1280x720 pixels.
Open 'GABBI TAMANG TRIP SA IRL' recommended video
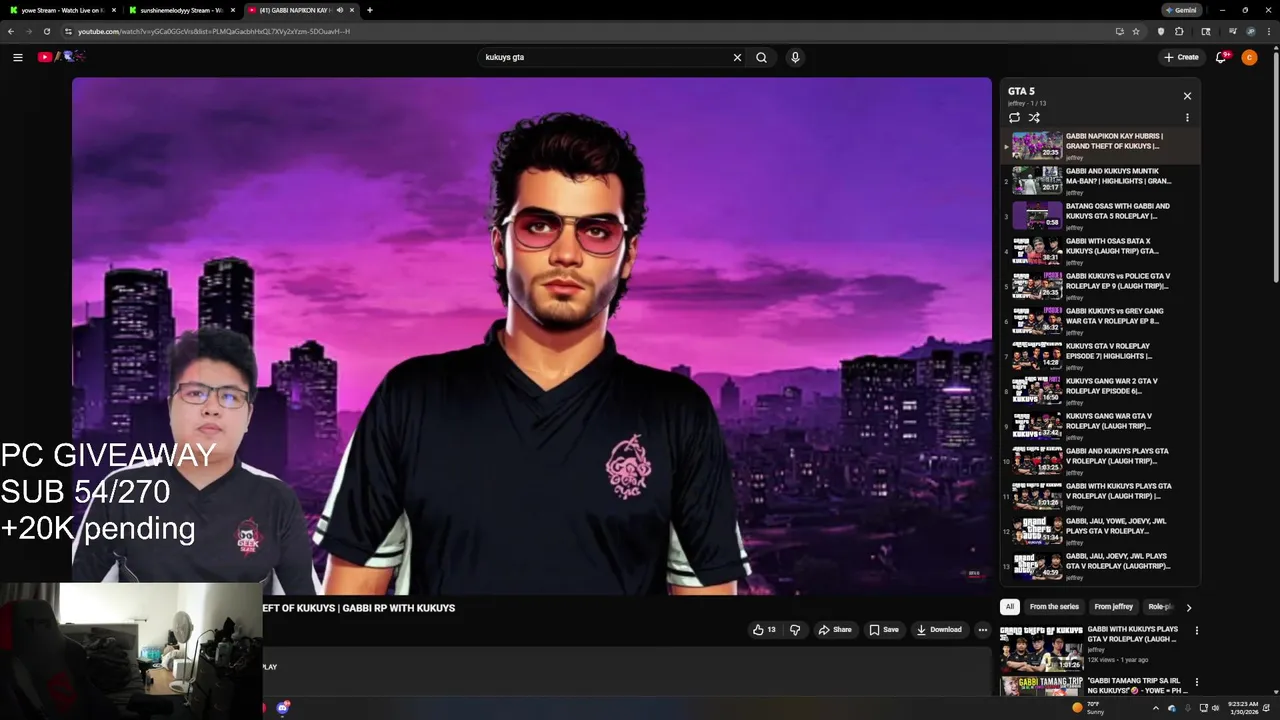[1137, 685]
